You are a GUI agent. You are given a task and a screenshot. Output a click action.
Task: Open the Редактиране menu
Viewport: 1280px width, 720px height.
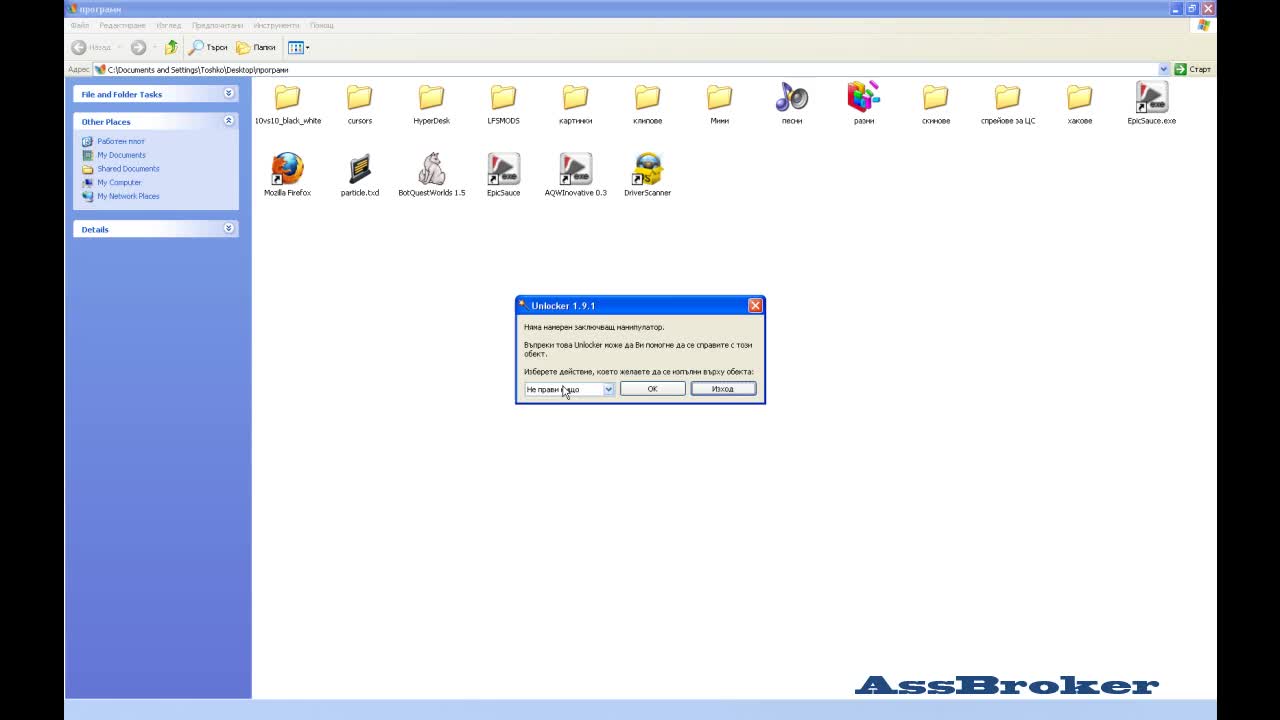122,25
